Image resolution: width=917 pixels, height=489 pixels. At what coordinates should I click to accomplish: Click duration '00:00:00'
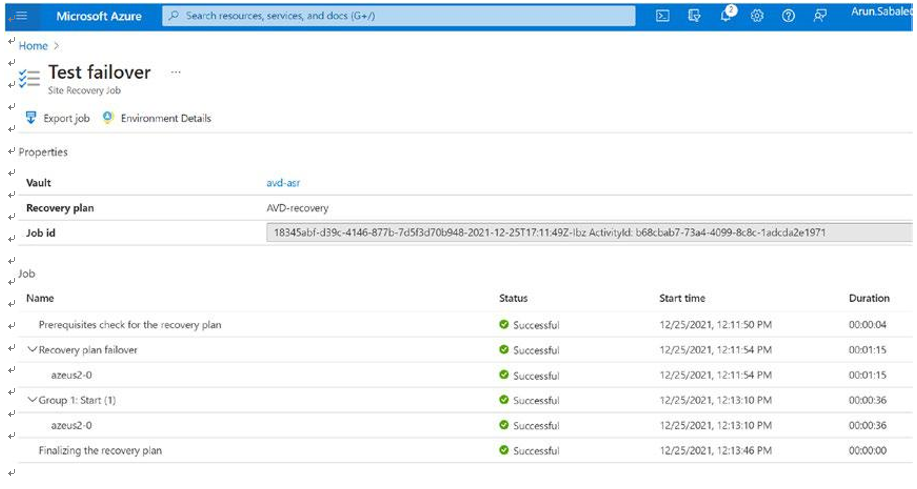[x=867, y=450]
